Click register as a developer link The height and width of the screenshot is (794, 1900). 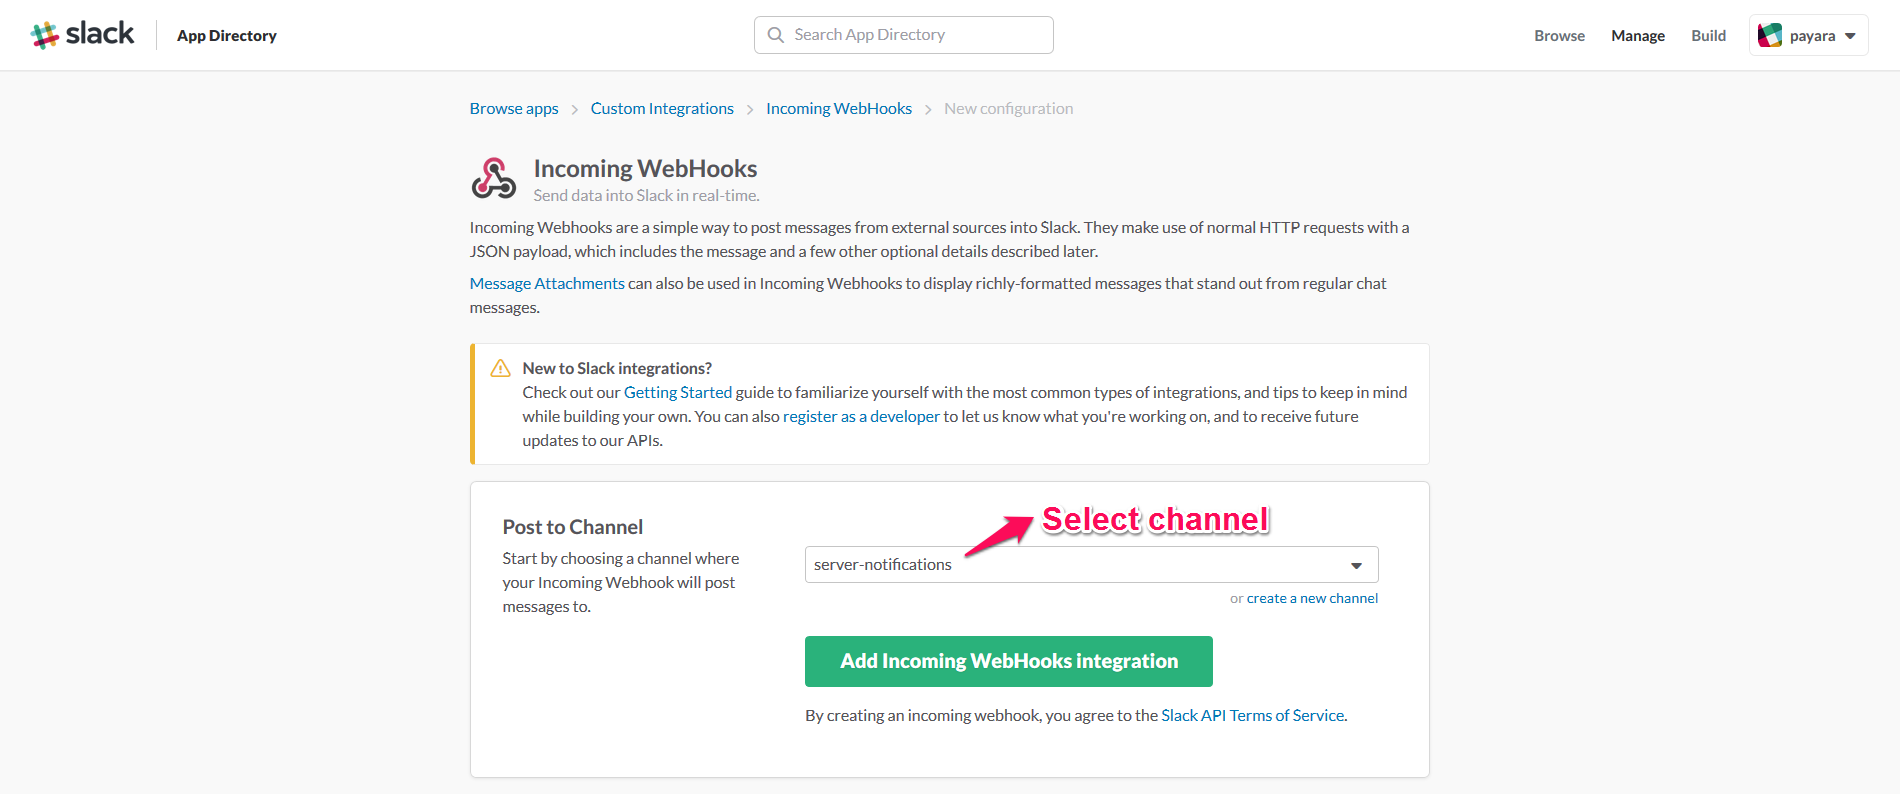coord(861,416)
